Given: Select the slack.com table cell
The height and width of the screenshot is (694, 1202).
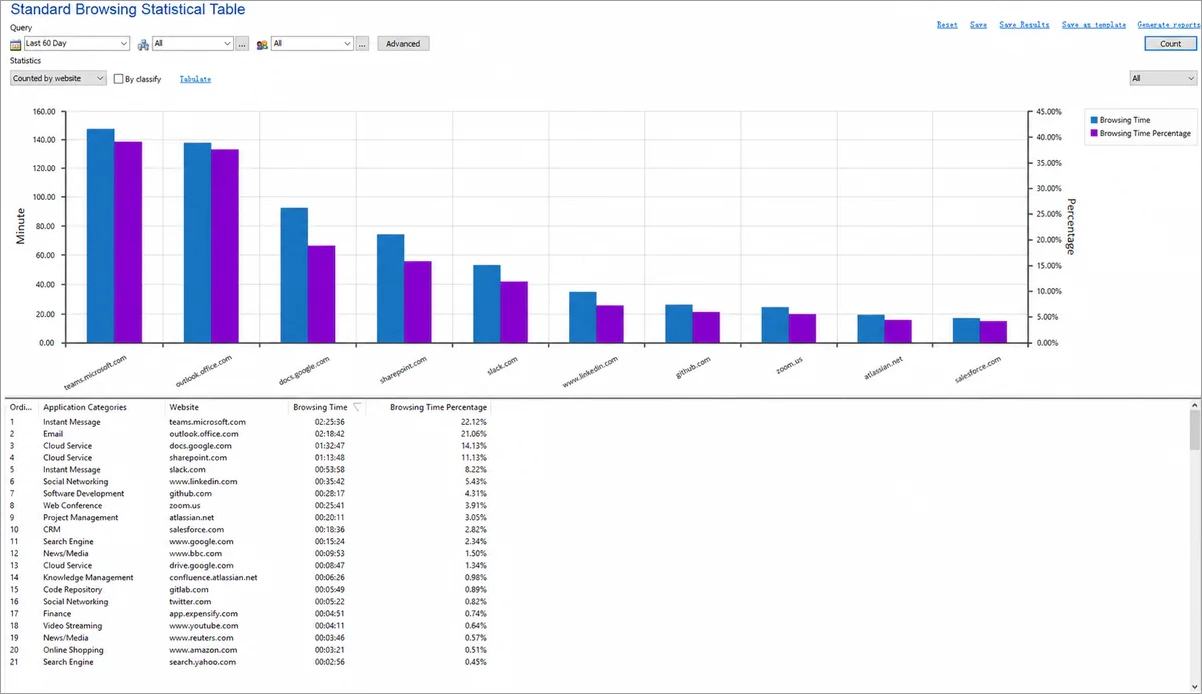Looking at the screenshot, I should click(188, 470).
